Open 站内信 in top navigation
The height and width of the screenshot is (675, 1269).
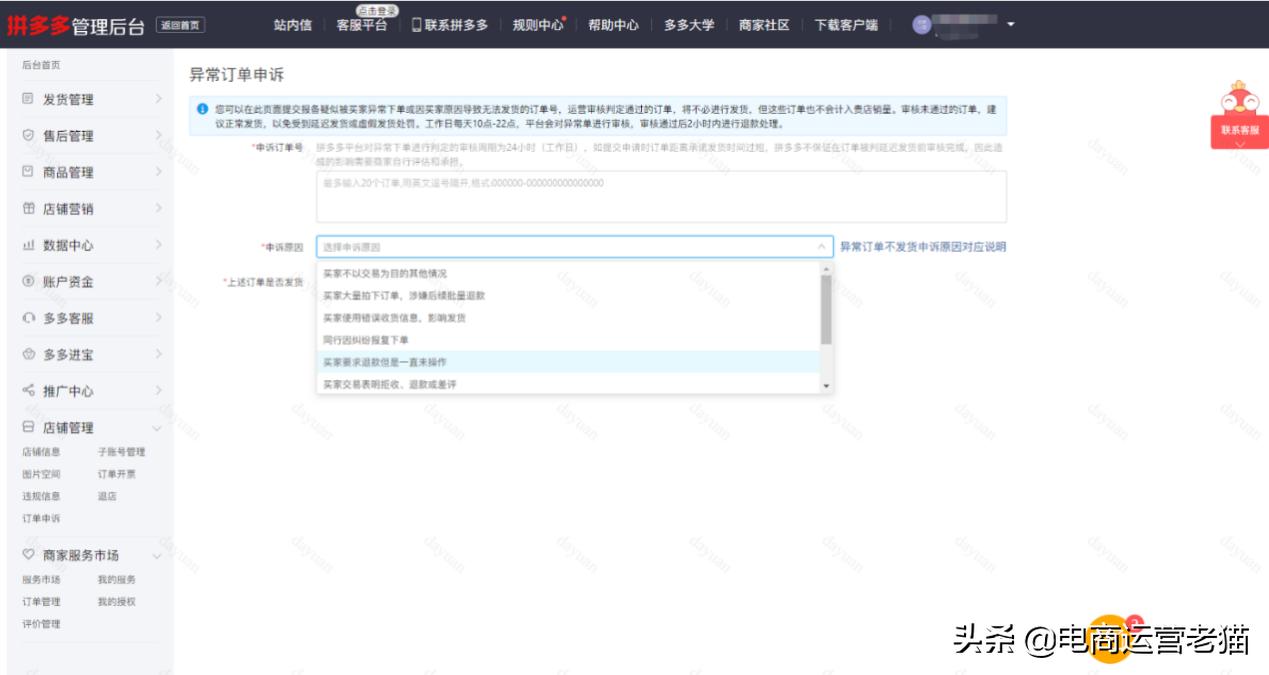tap(292, 25)
